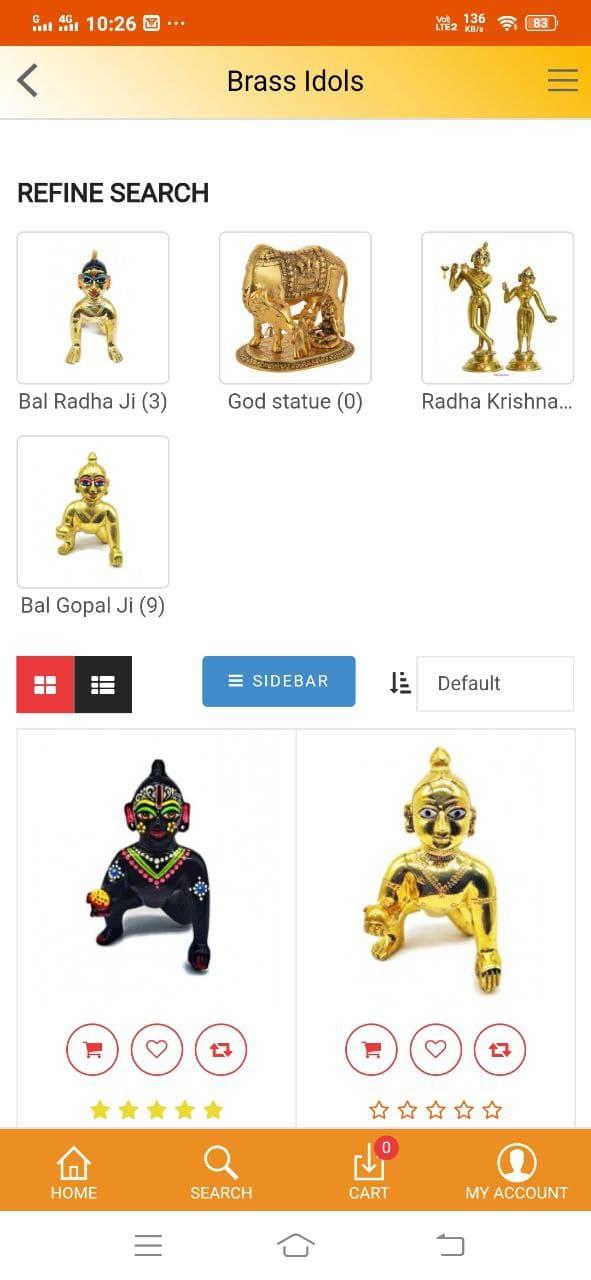Go to the Home tab

74,1172
